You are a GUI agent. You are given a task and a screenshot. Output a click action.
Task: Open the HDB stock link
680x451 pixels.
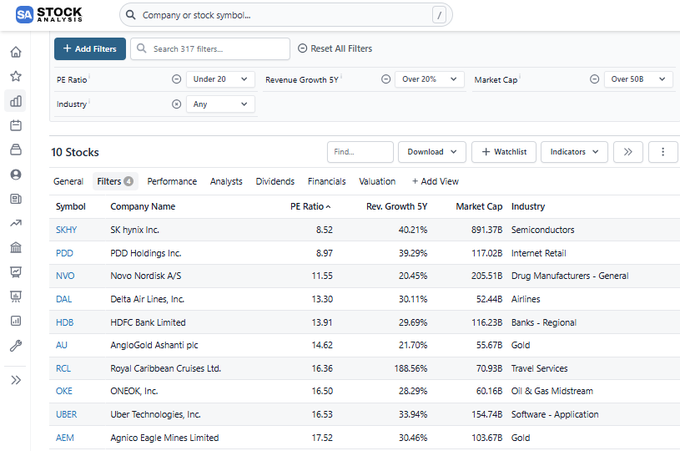[x=65, y=323]
